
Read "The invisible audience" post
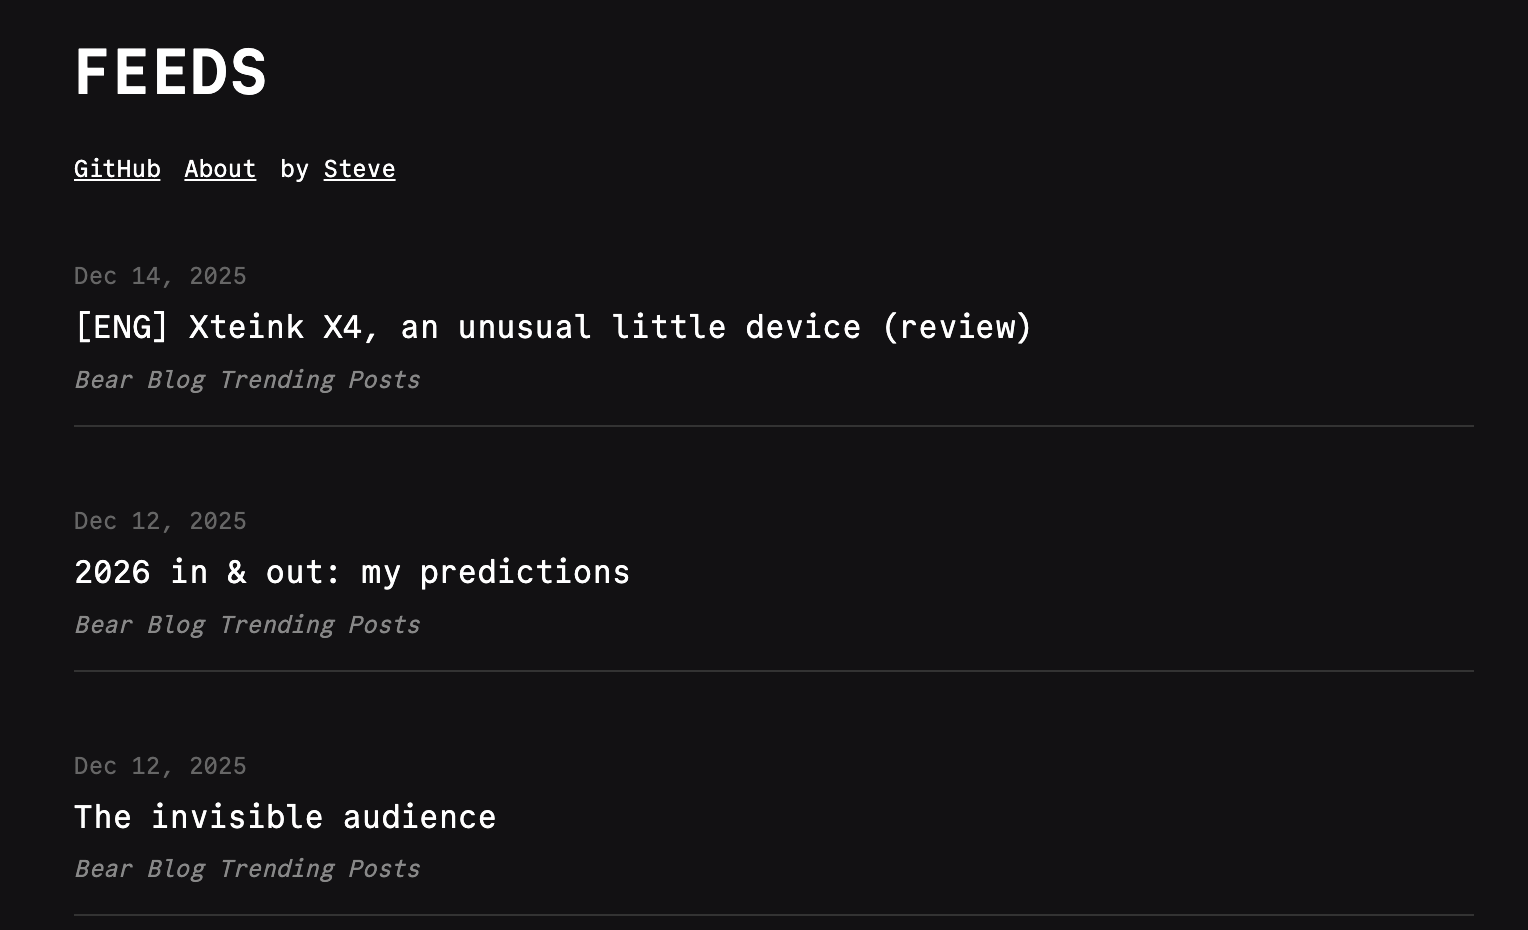pyautogui.click(x=285, y=817)
